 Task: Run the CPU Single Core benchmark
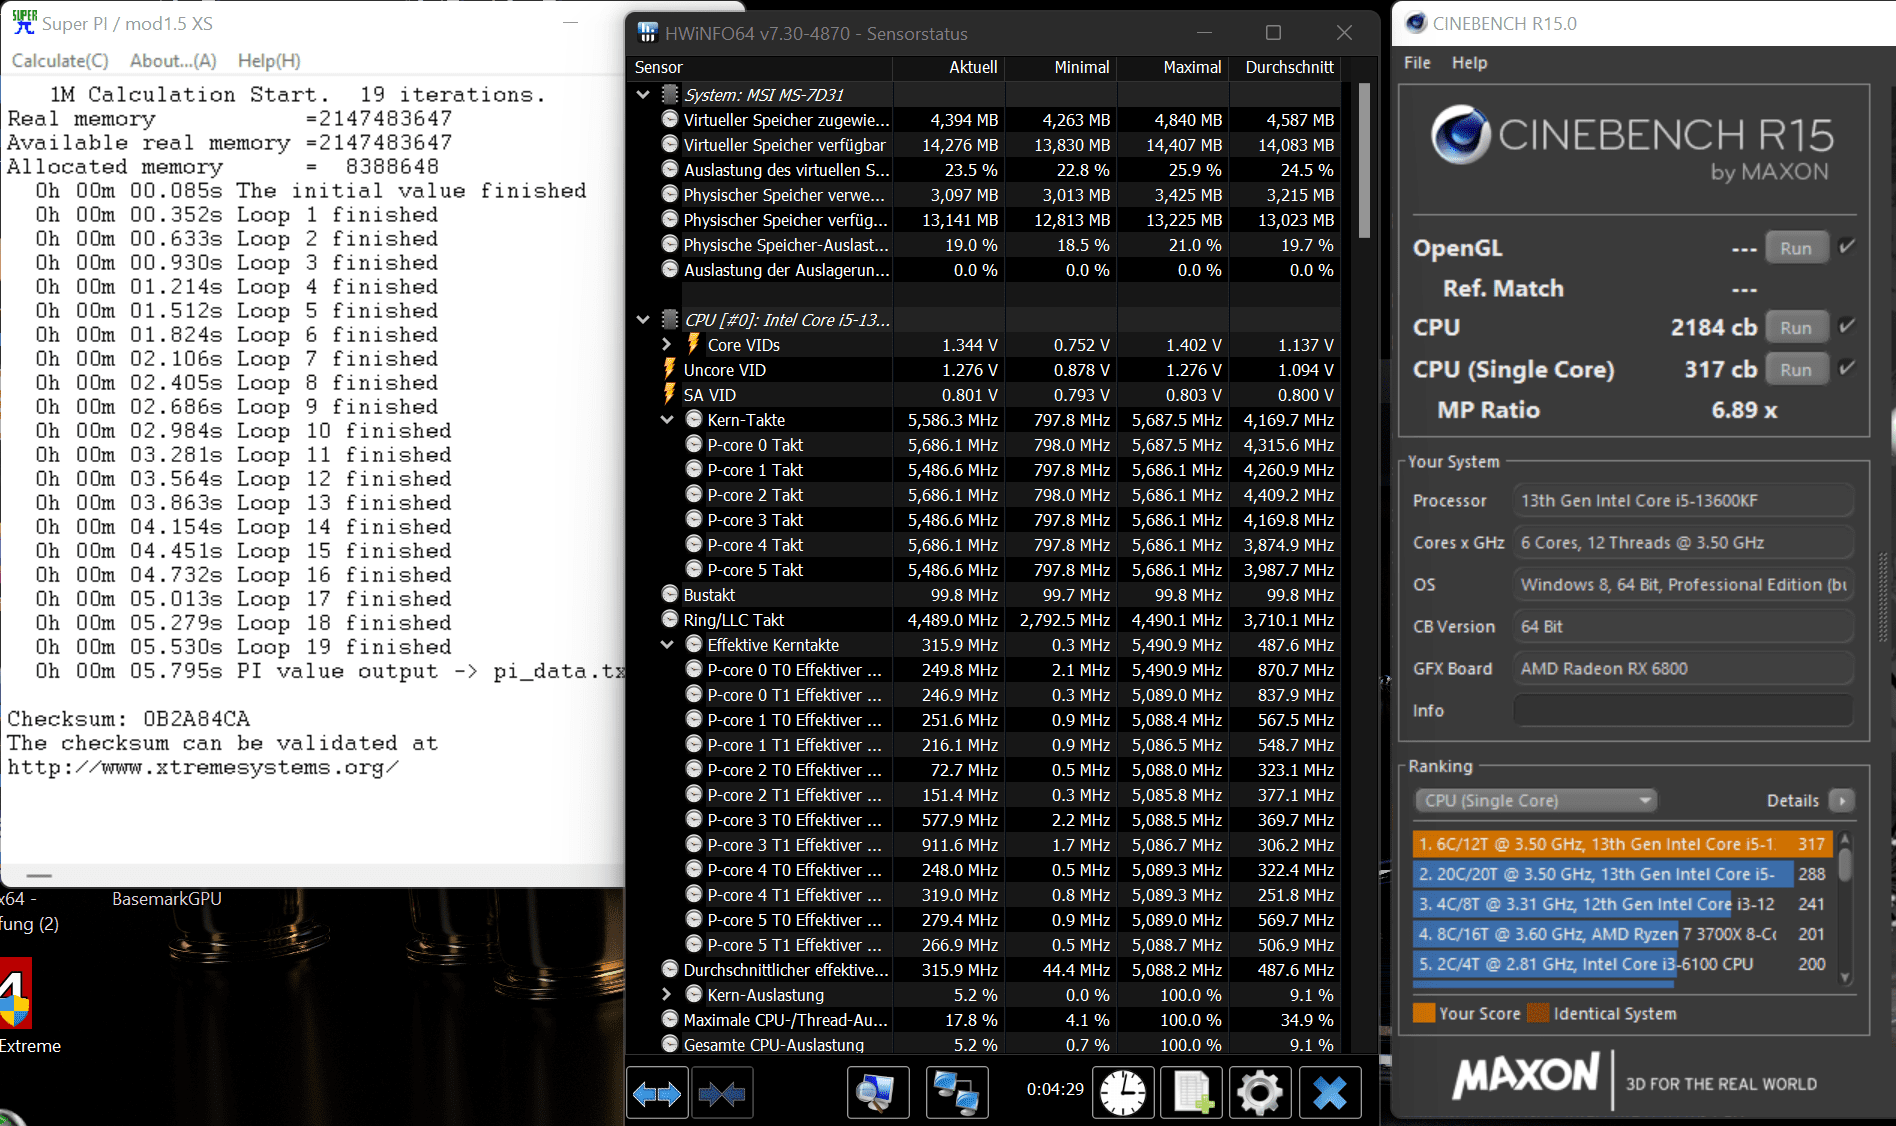1796,369
